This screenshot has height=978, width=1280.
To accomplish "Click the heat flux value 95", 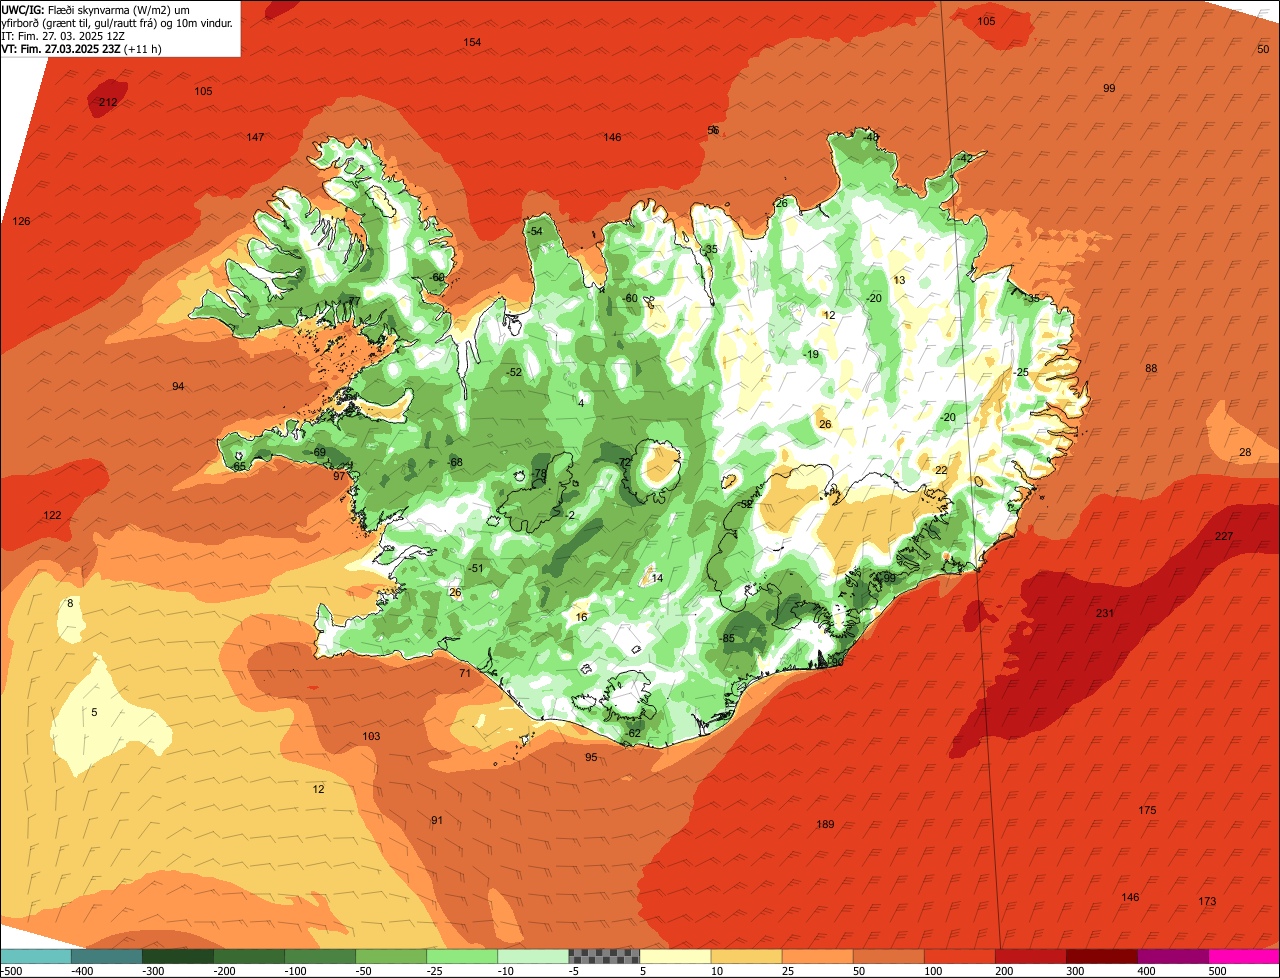I will pyautogui.click(x=591, y=757).
